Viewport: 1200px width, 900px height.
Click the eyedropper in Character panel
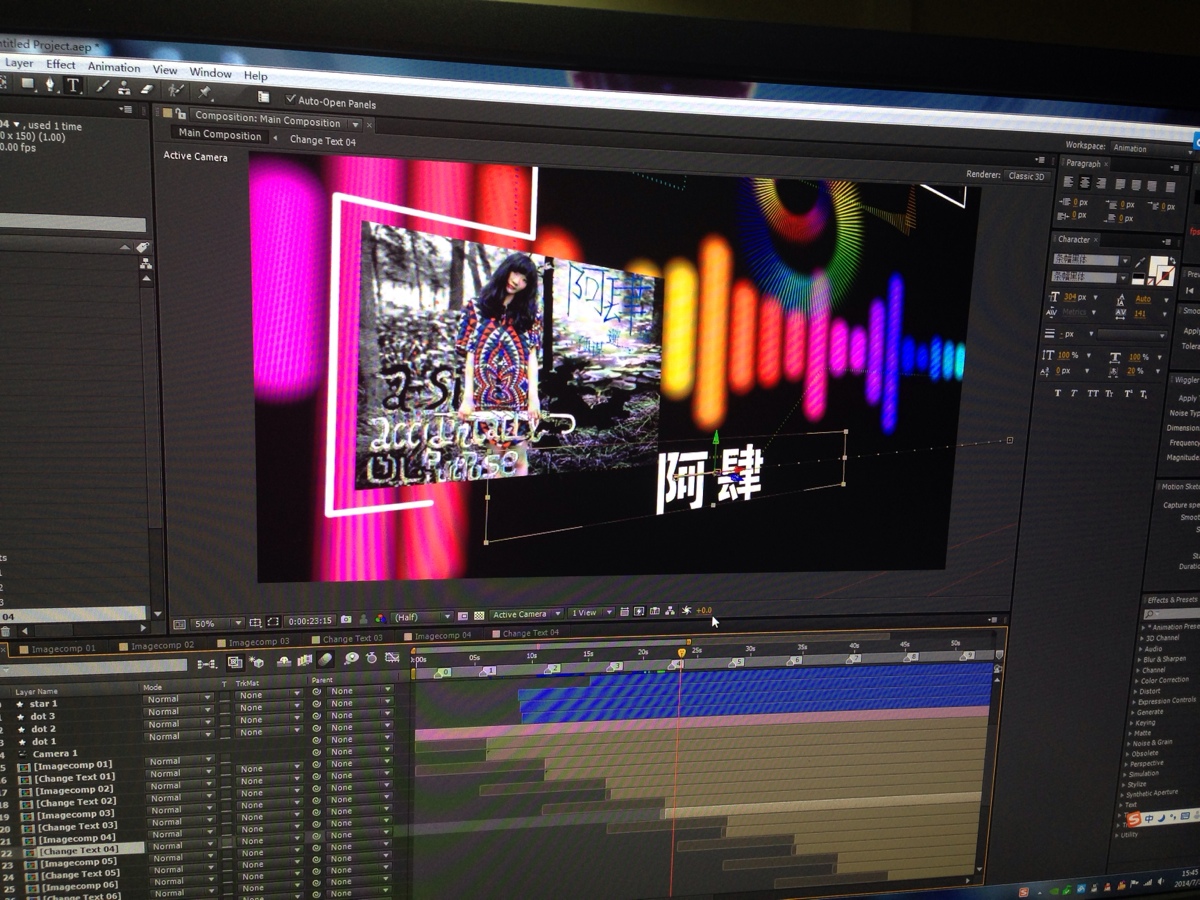point(1140,263)
